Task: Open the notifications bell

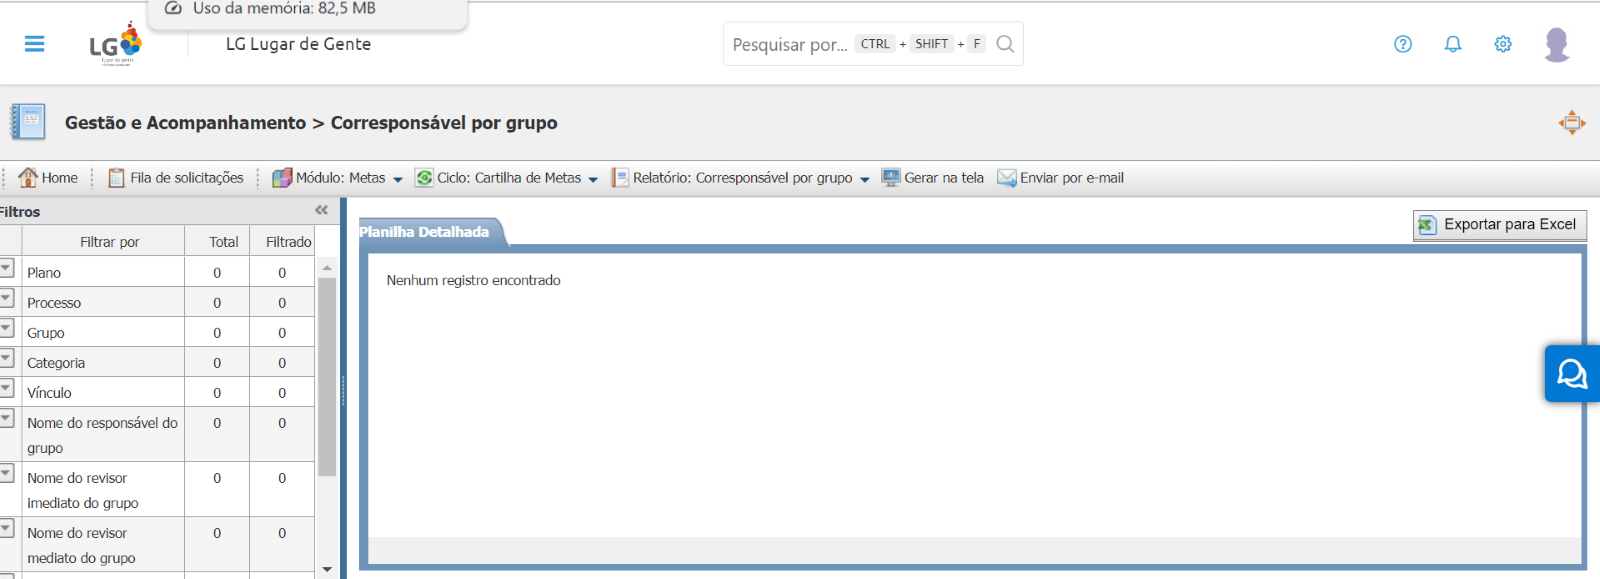Action: coord(1453,44)
